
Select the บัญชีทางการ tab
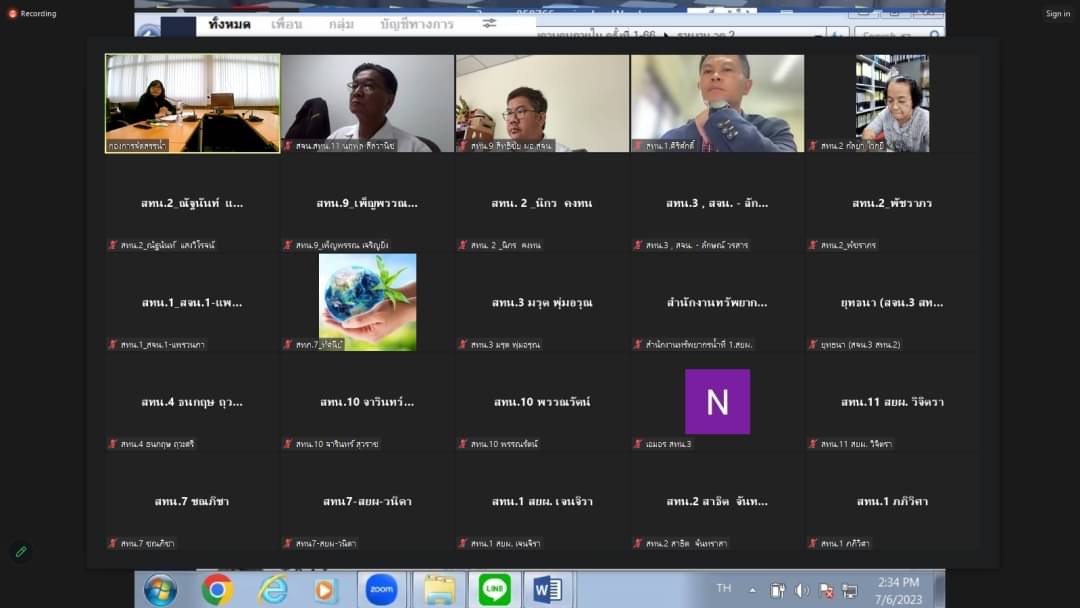click(417, 24)
